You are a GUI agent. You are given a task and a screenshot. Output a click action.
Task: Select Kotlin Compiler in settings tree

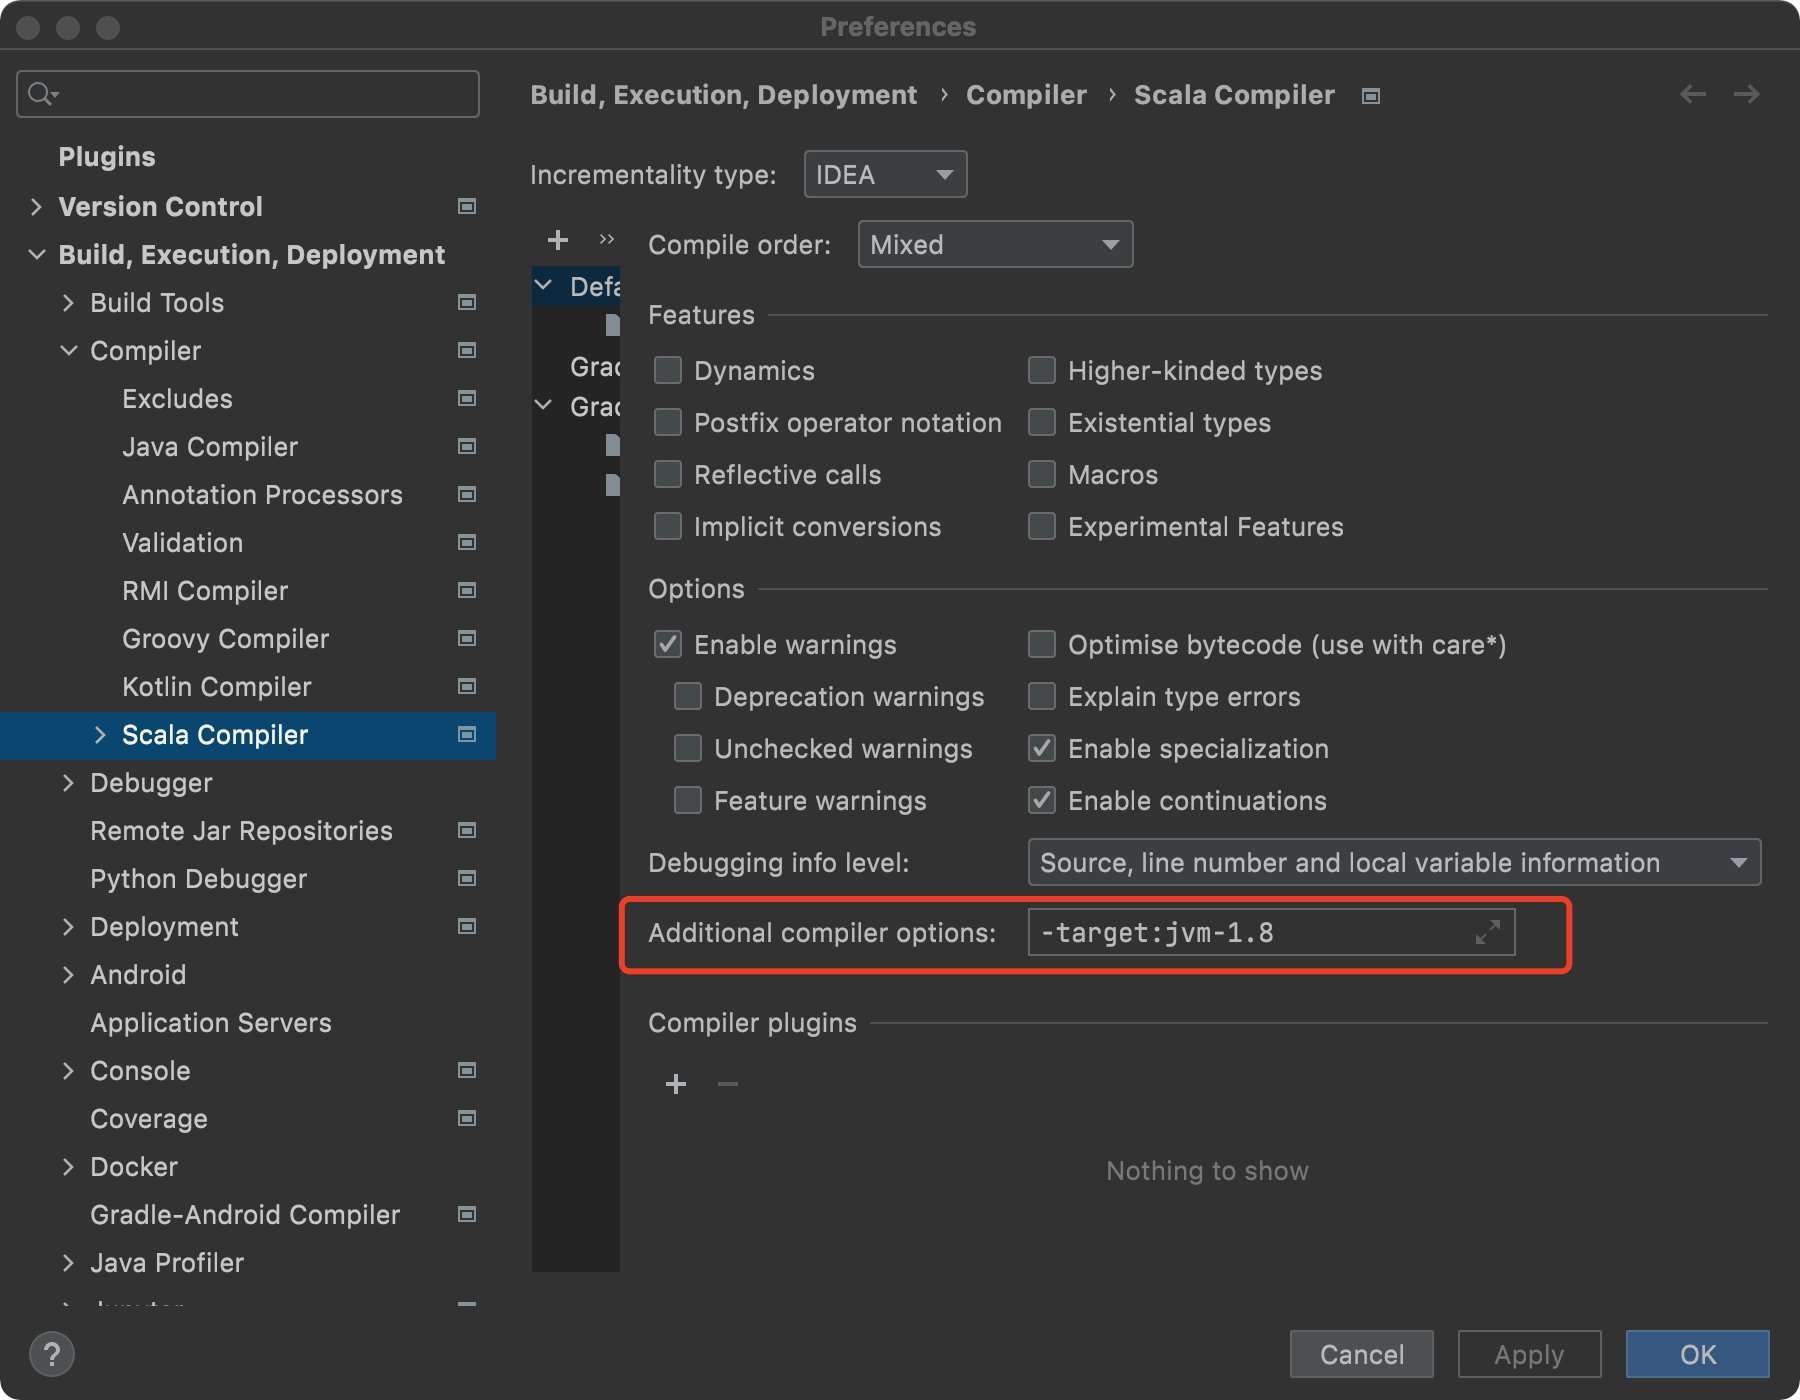click(x=217, y=686)
